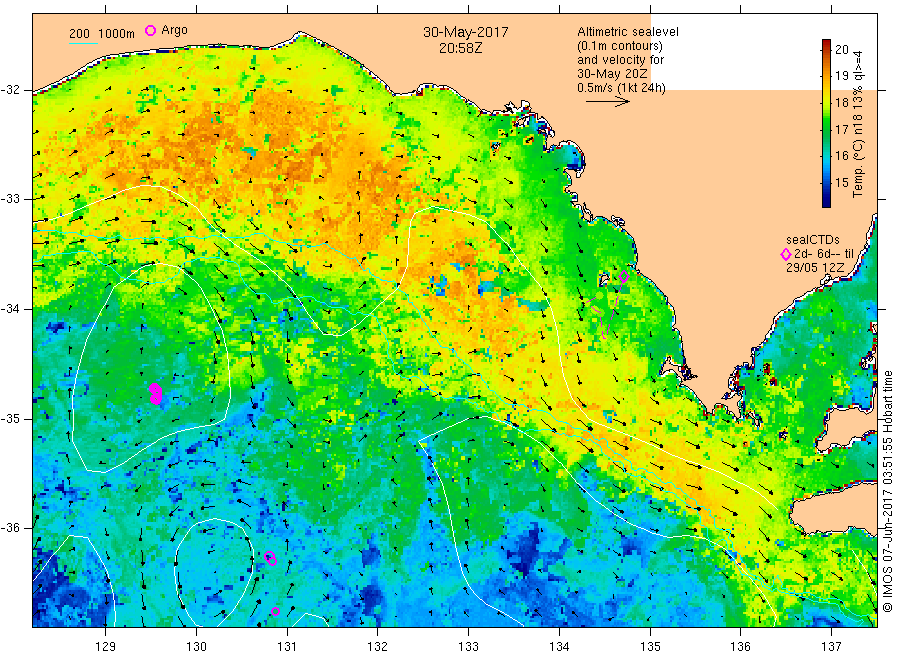Click the IMOS copyright timestamp text
This screenshot has height=660, width=900.
pos(888,491)
